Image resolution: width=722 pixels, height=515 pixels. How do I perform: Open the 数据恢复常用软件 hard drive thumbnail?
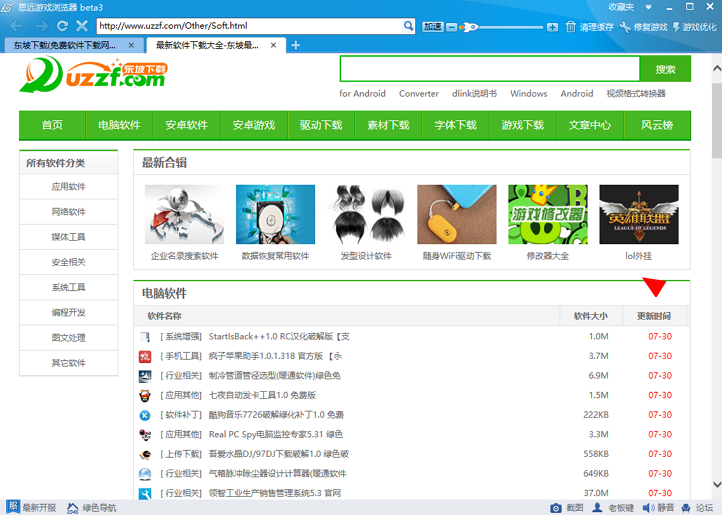[x=275, y=215]
